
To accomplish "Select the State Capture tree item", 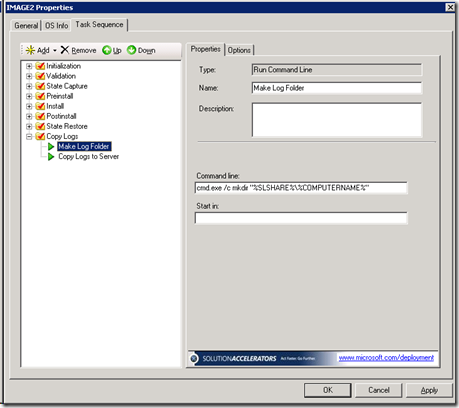I will click(67, 86).
